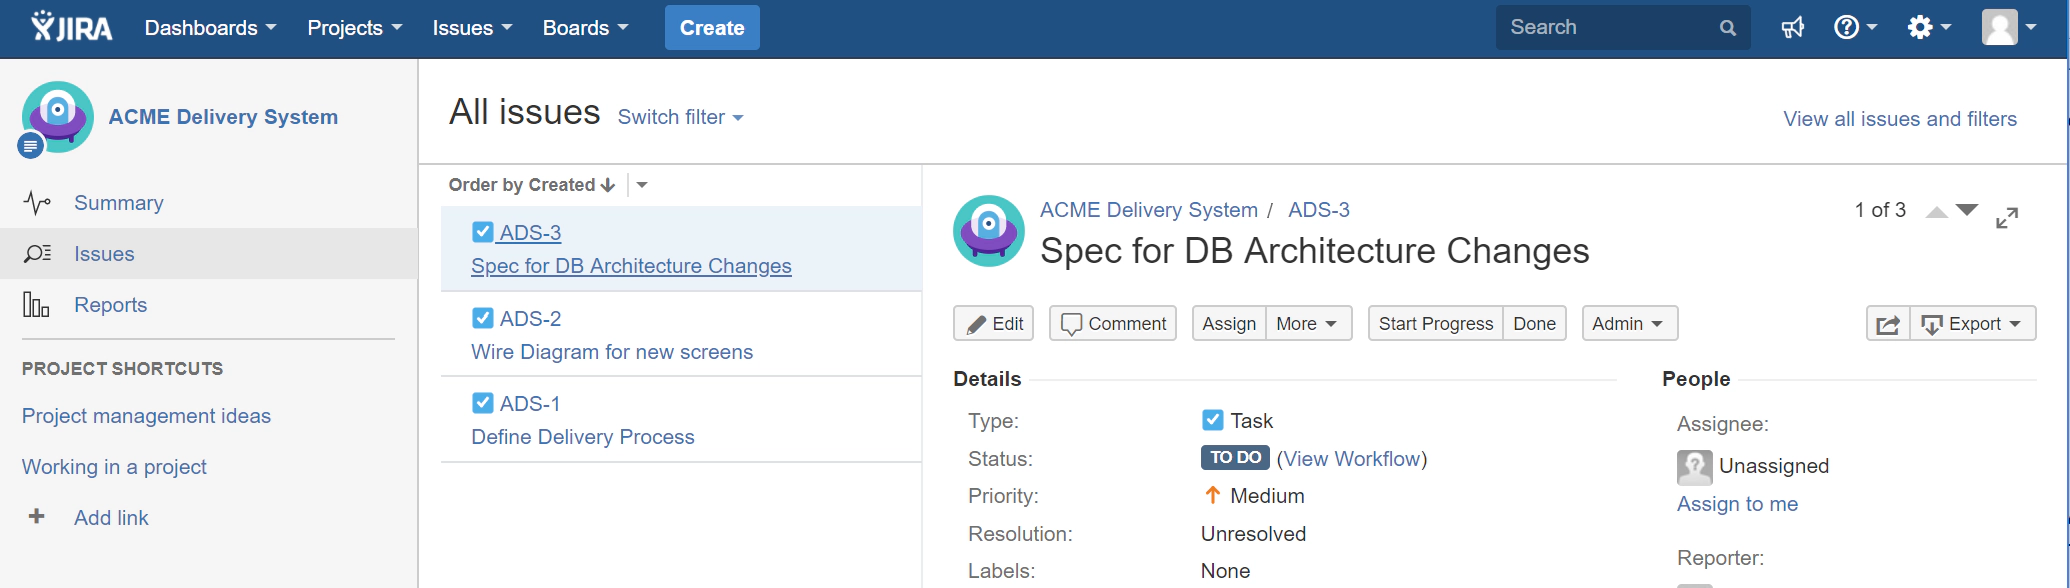
Task: Expand the Export dropdown
Action: [x=1973, y=324]
